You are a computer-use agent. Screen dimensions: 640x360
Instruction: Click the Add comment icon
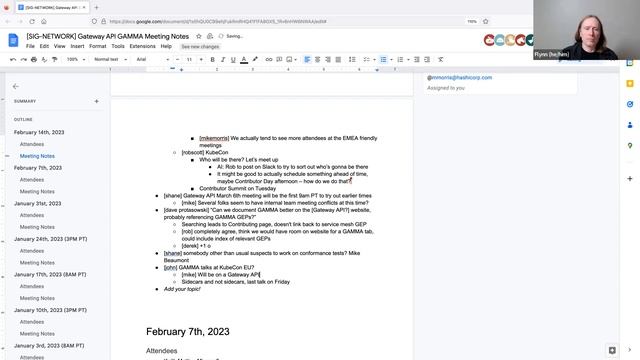pos(279,60)
